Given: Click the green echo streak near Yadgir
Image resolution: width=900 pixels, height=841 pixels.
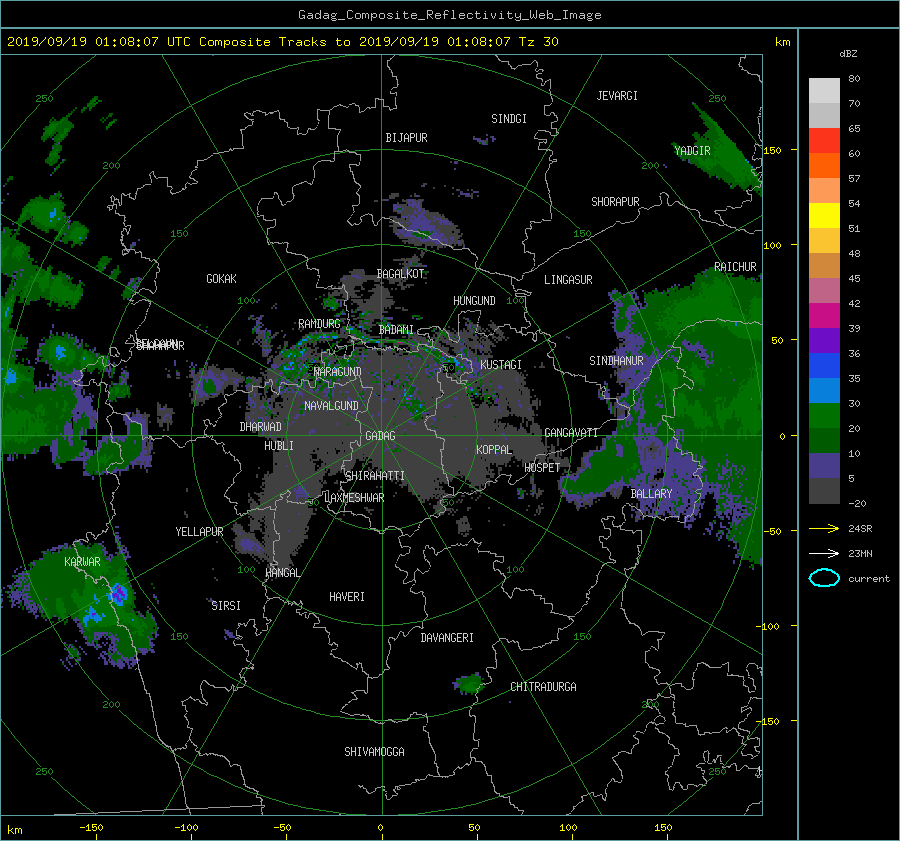Looking at the screenshot, I should point(723,150).
